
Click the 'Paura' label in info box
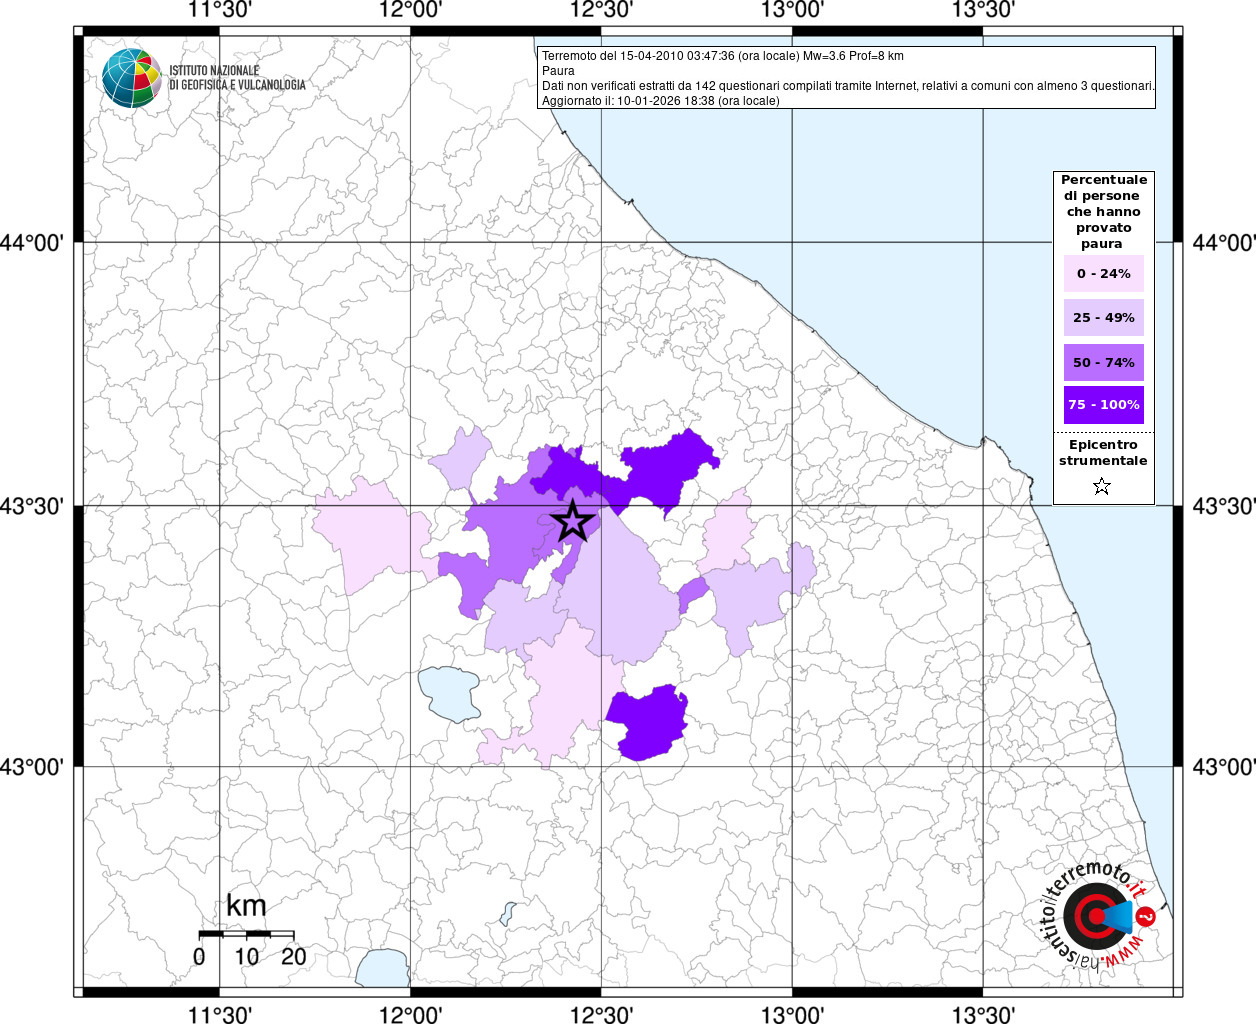558,71
